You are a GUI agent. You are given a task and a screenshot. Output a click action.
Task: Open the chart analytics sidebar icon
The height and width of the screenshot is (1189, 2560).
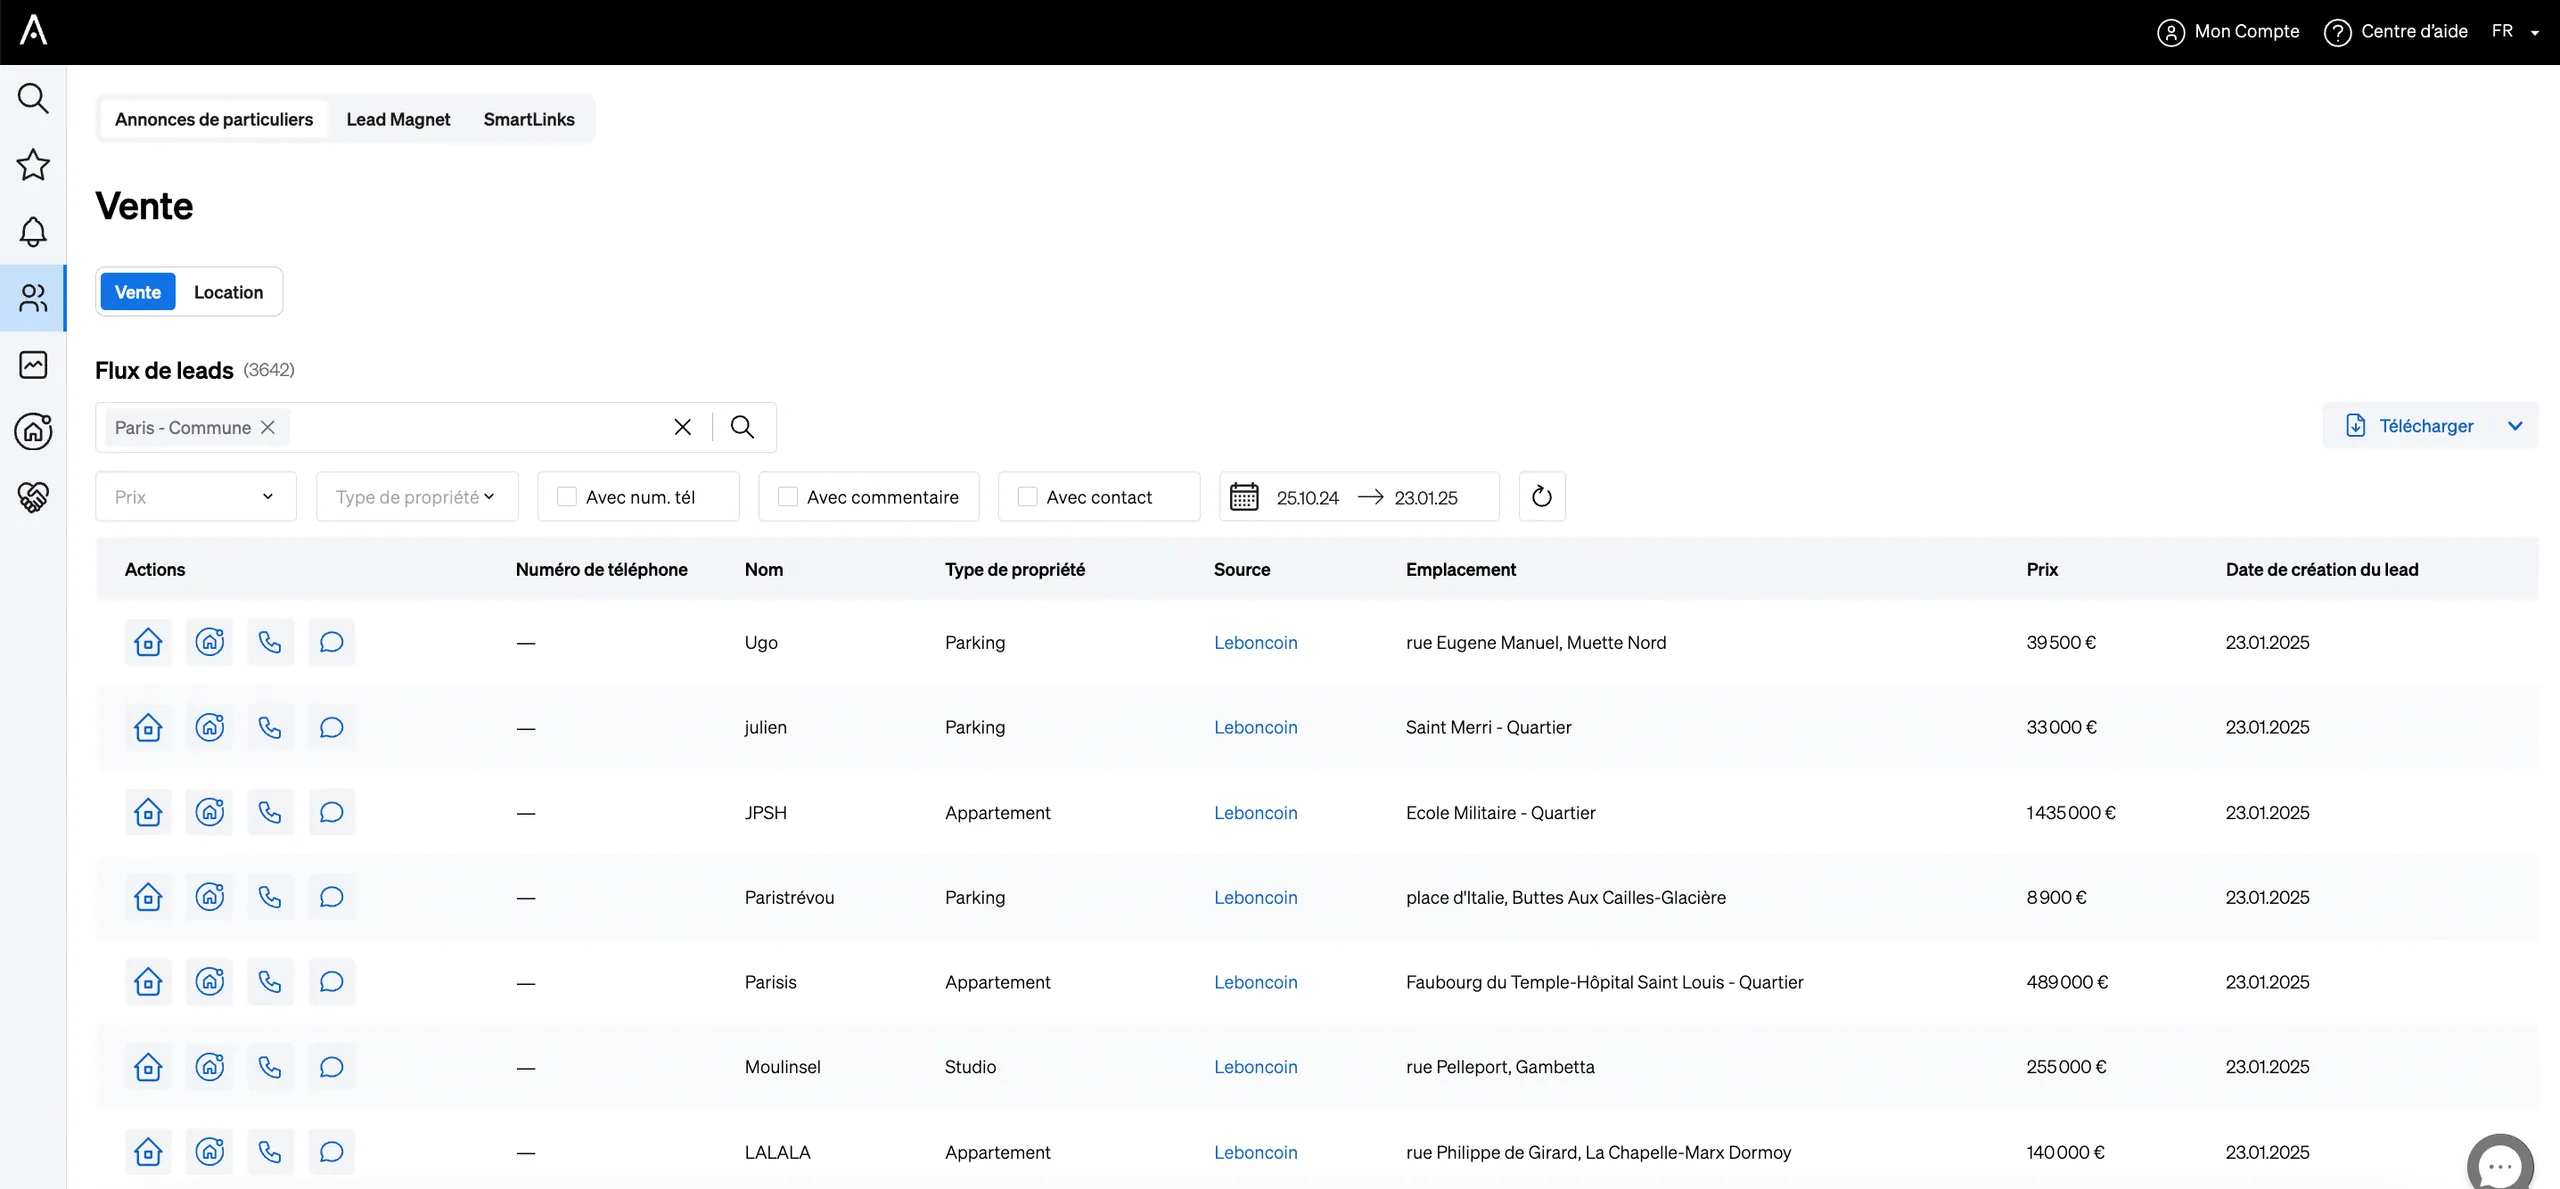click(33, 365)
